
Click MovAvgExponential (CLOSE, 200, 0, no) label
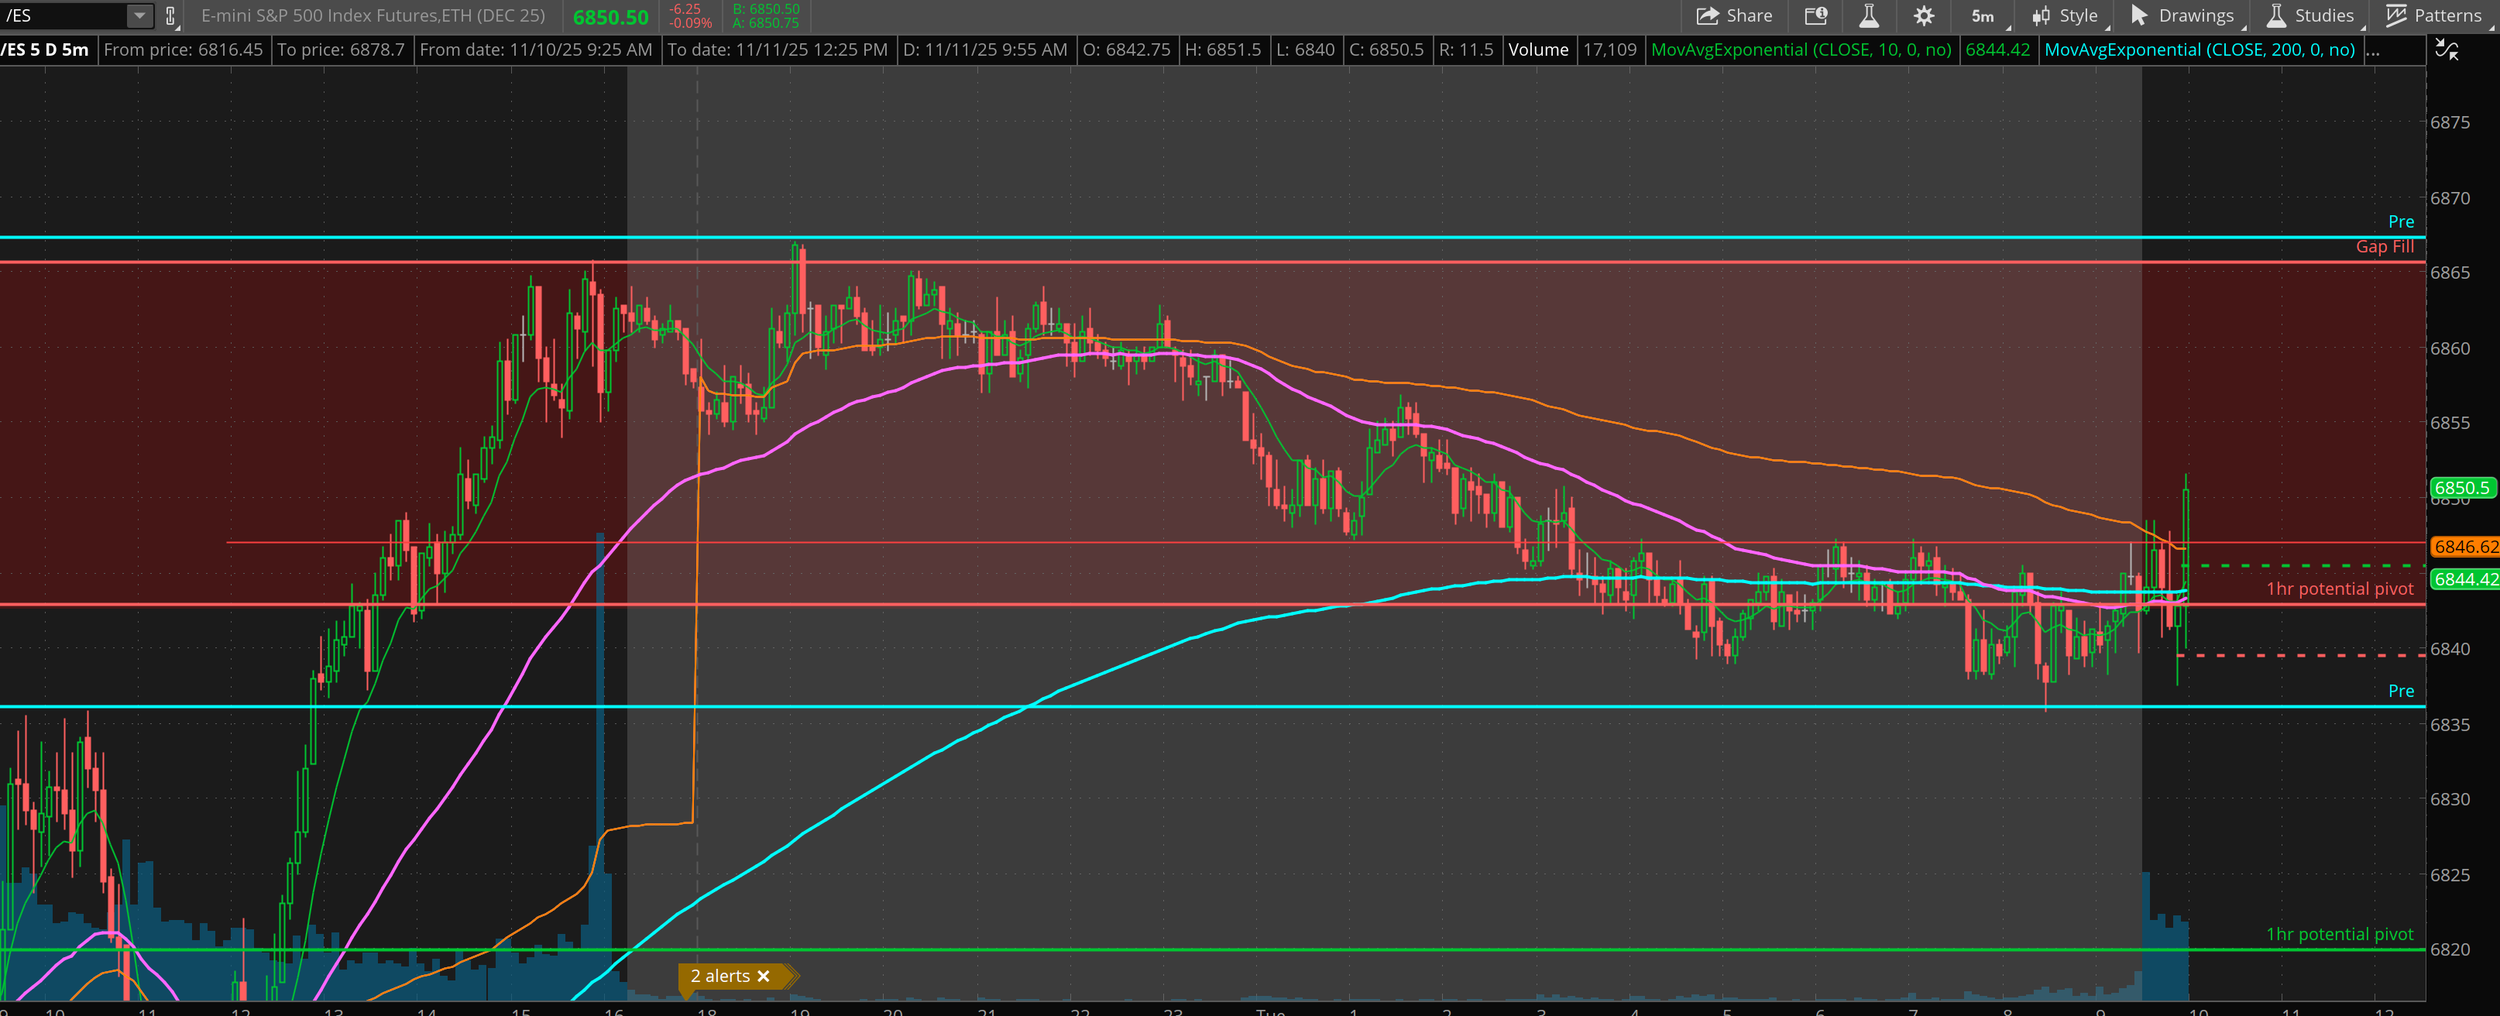[2199, 50]
